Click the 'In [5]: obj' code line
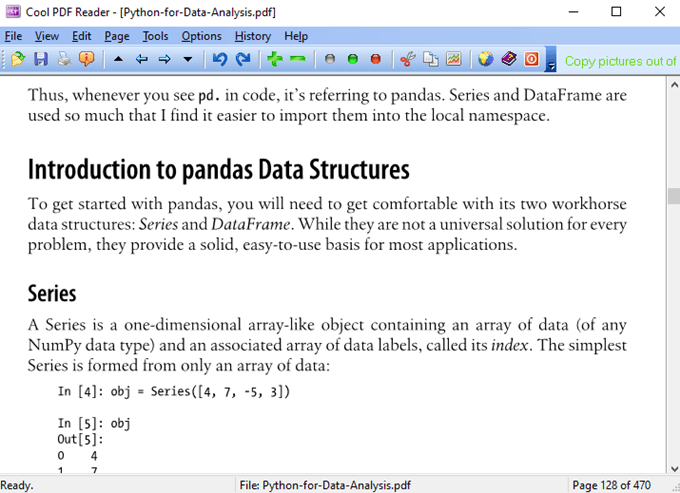The width and height of the screenshot is (680, 493). coord(94,424)
